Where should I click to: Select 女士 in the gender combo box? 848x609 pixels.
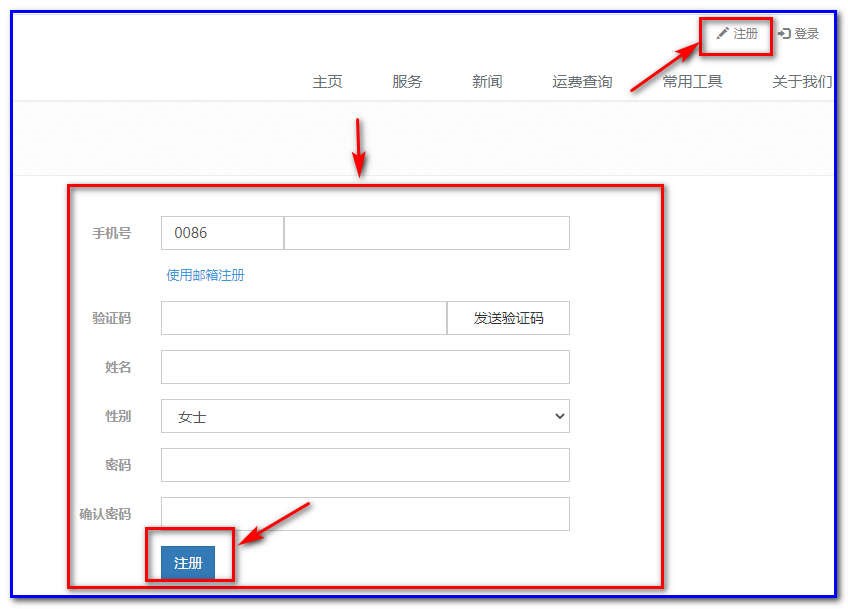[x=365, y=416]
